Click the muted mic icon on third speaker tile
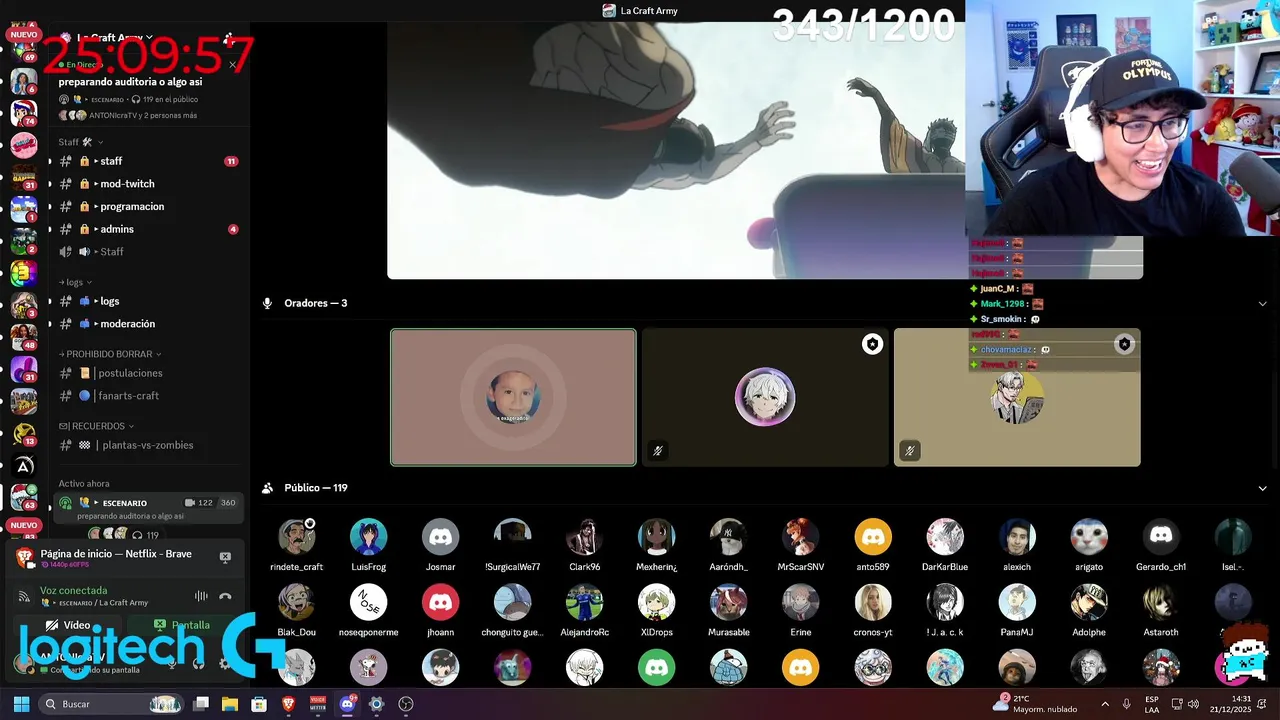Viewport: 1280px width, 720px height. [x=909, y=451]
